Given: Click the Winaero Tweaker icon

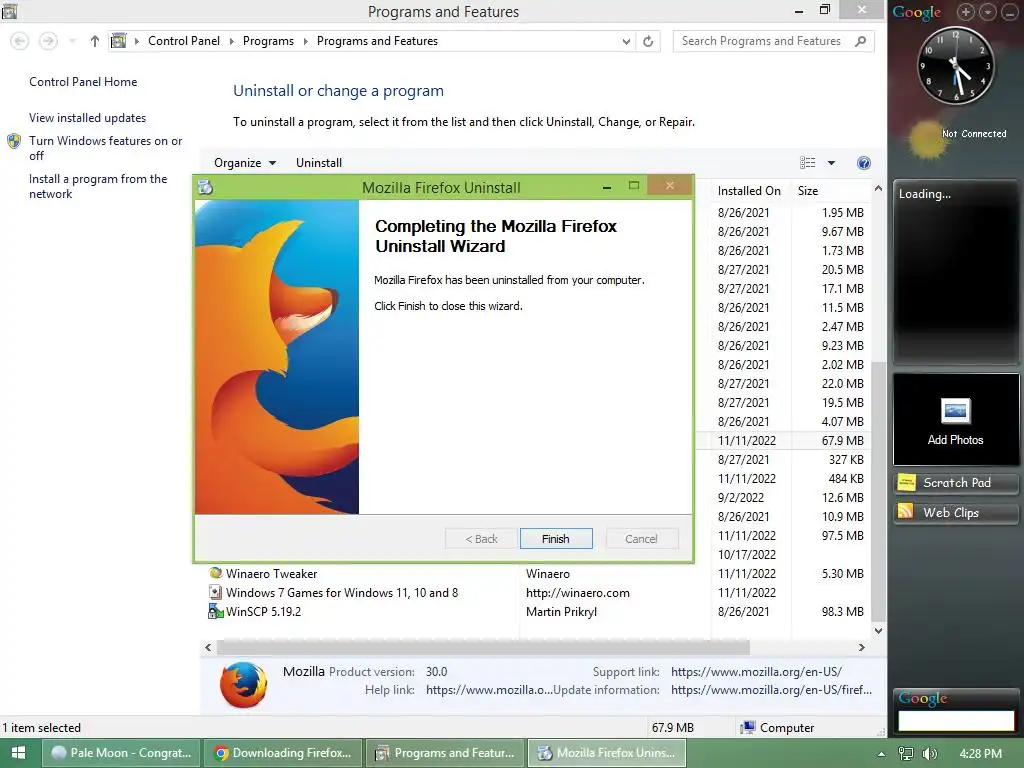Looking at the screenshot, I should pyautogui.click(x=216, y=573).
